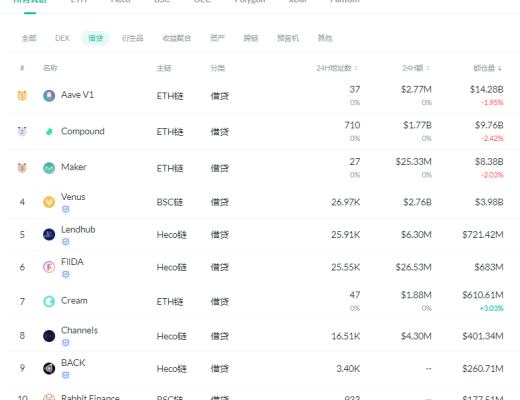The width and height of the screenshot is (520, 400).
Task: Sort by the 24H额 column arrows
Action: pyautogui.click(x=428, y=68)
